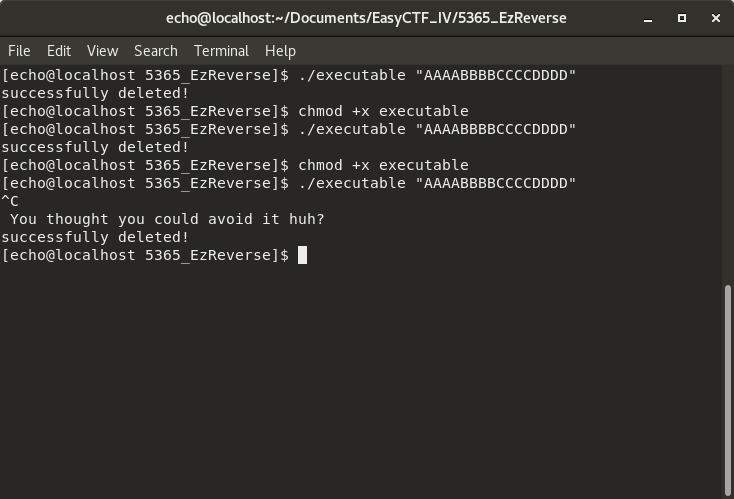This screenshot has width=734, height=499.
Task: Close the terminal window
Action: tap(715, 18)
